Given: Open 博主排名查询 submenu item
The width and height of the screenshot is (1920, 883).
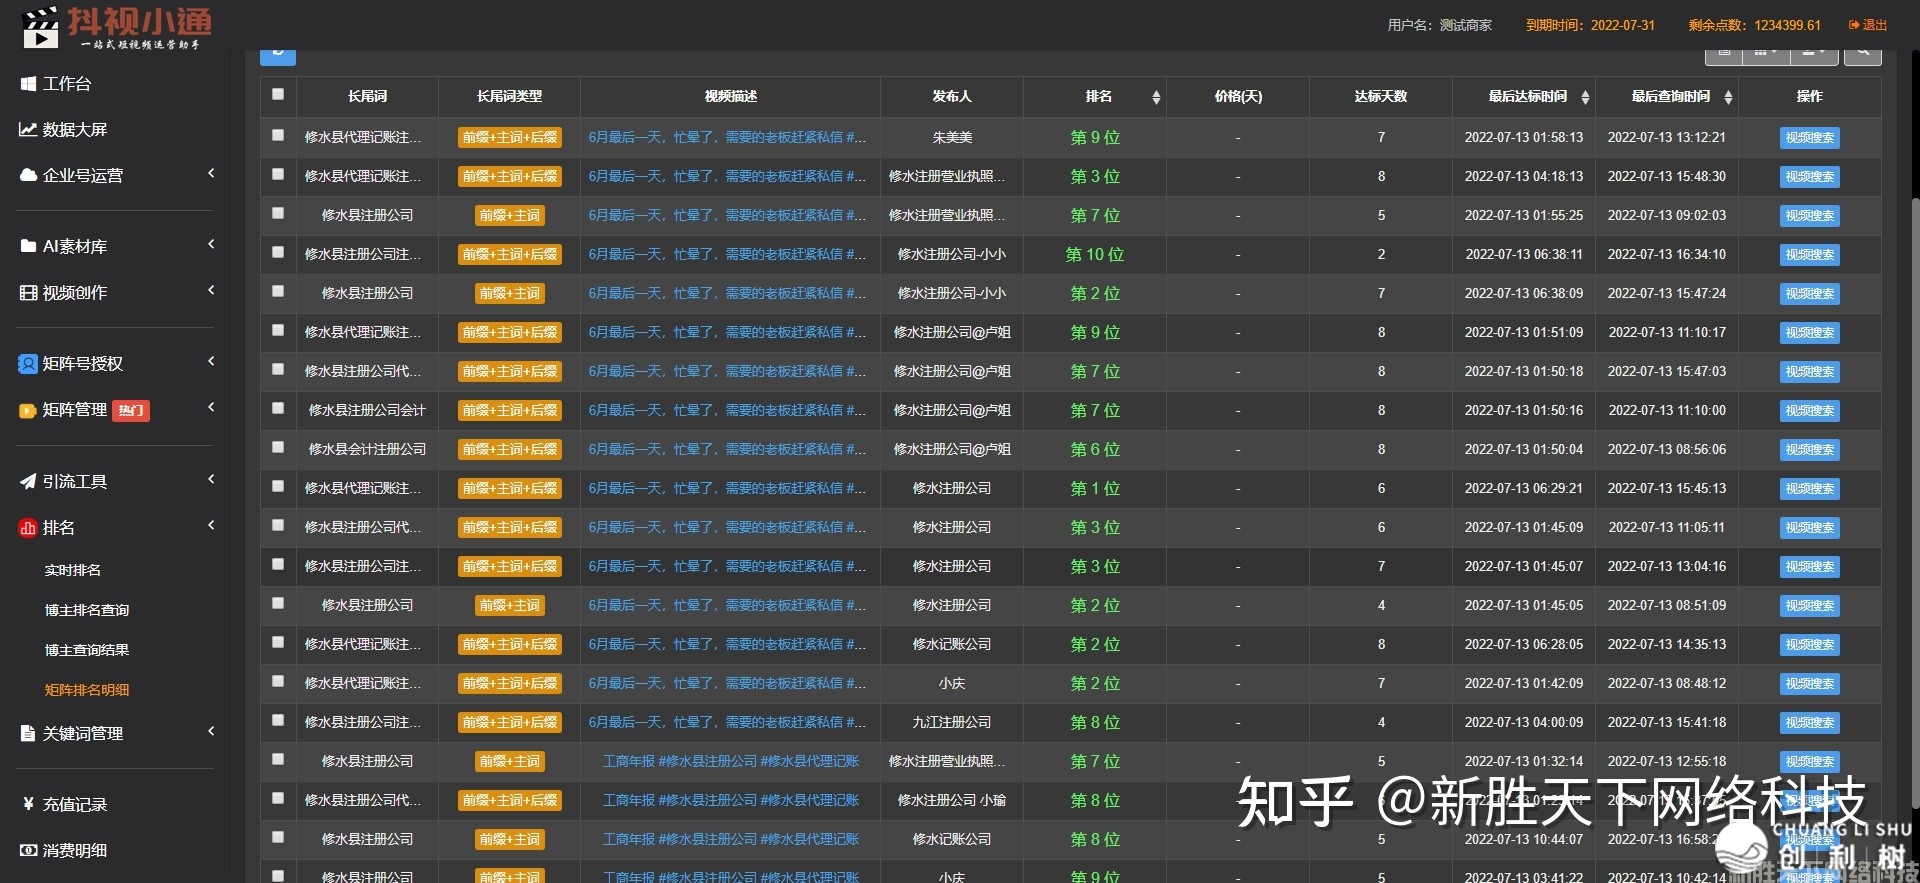Looking at the screenshot, I should 86,610.
